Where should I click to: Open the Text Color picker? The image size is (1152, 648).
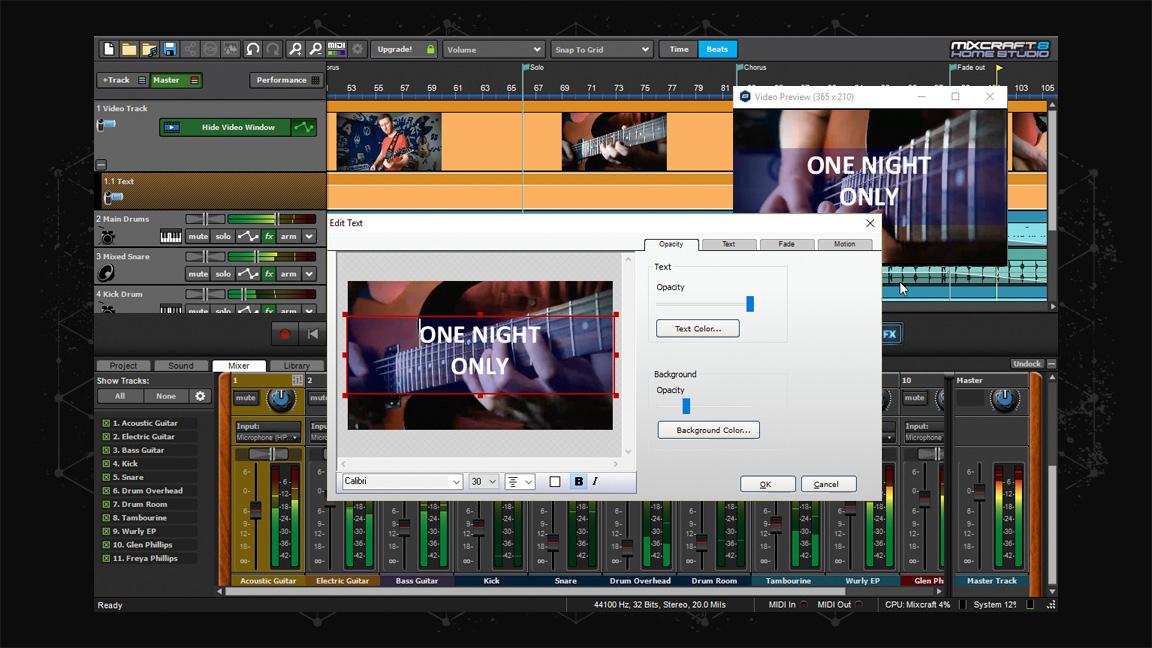697,328
